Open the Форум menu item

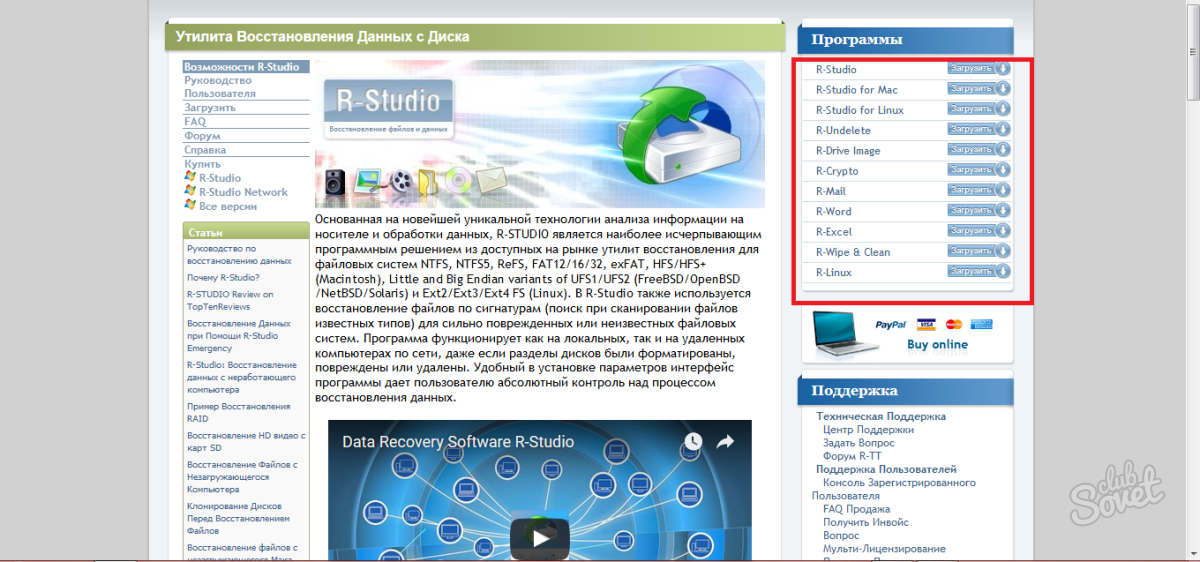click(x=202, y=135)
